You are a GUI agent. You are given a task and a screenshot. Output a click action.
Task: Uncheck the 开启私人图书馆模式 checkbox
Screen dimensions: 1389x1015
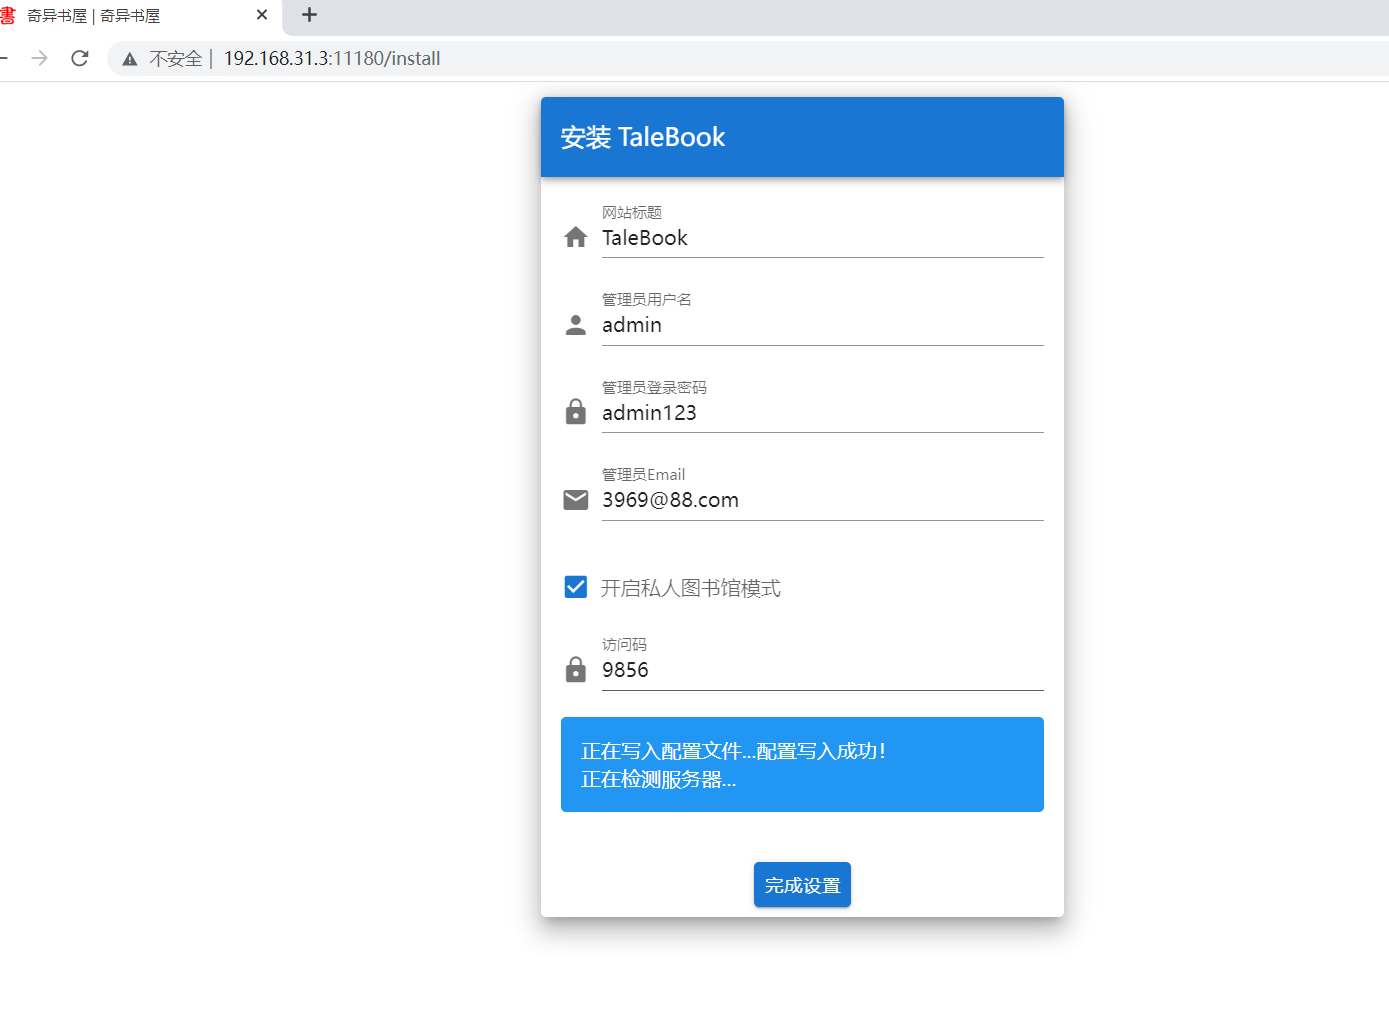point(575,587)
